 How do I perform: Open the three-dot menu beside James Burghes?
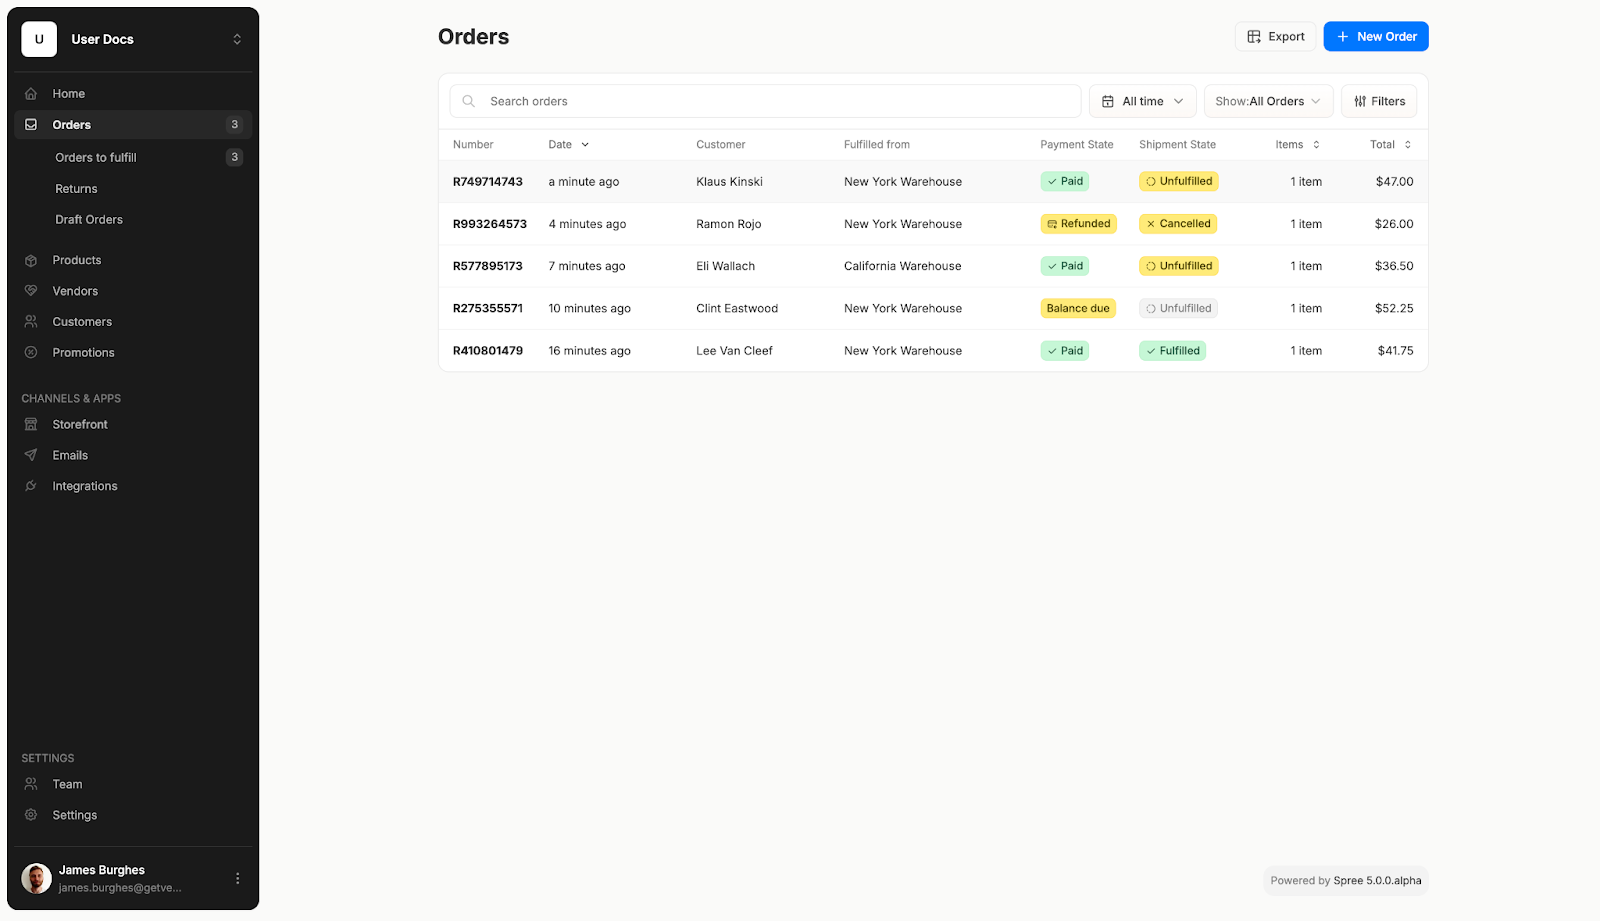point(237,878)
